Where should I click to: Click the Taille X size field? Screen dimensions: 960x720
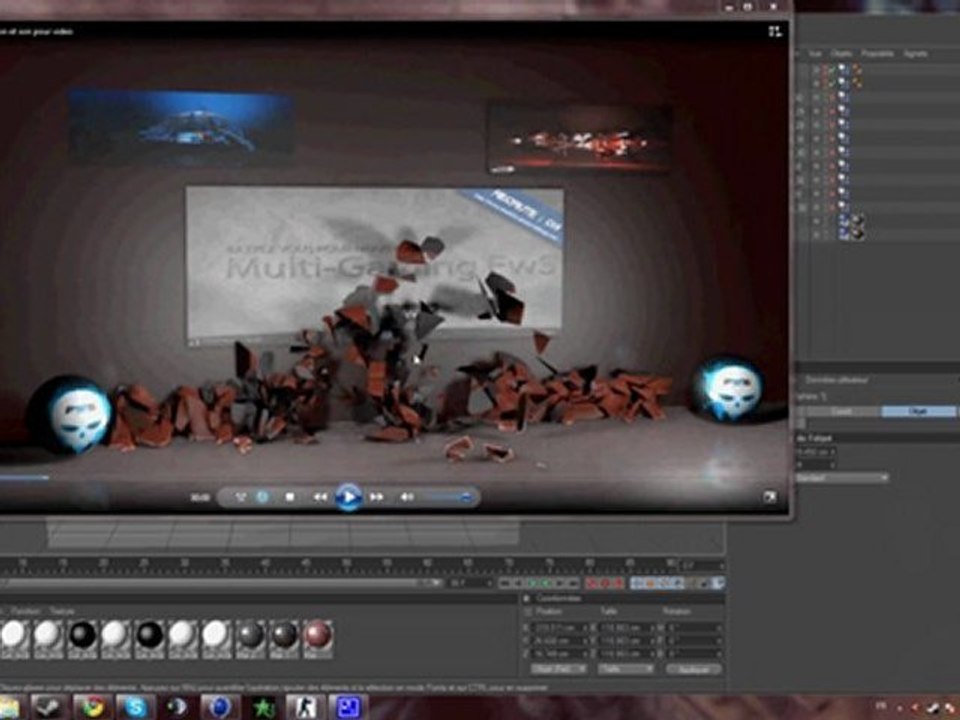tap(627, 628)
